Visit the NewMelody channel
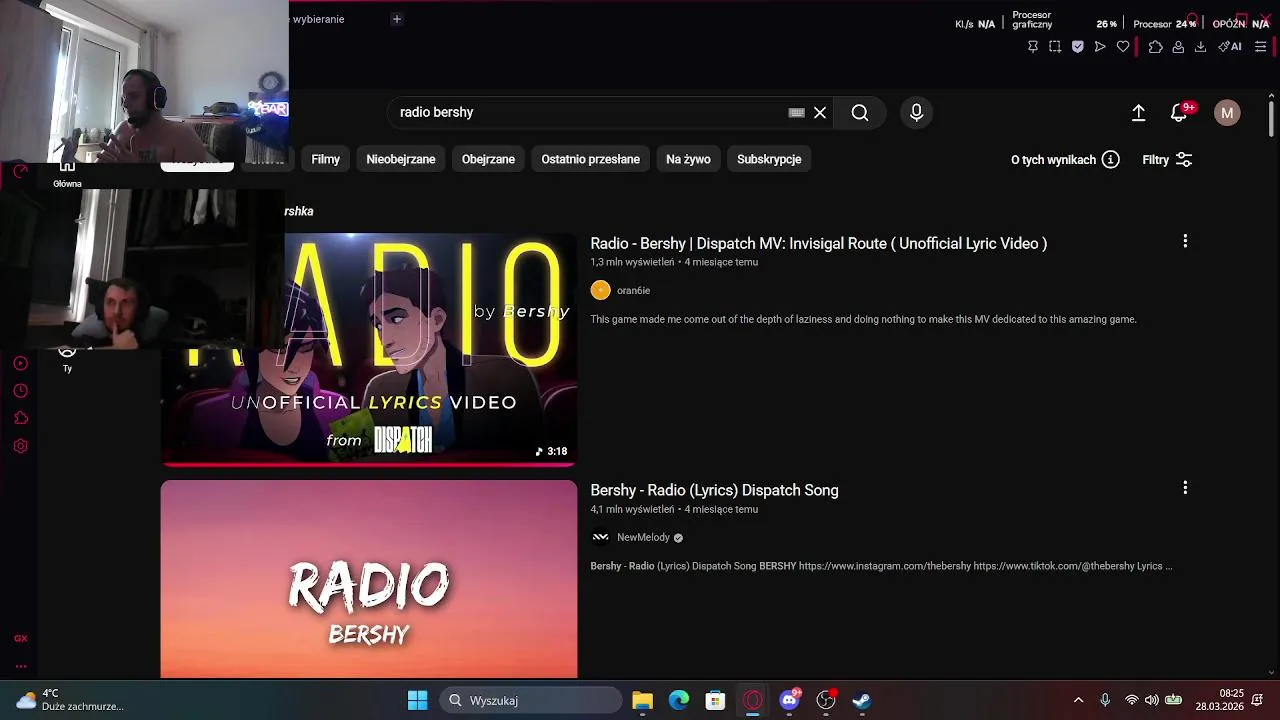Image resolution: width=1280 pixels, height=720 pixels. click(x=643, y=538)
